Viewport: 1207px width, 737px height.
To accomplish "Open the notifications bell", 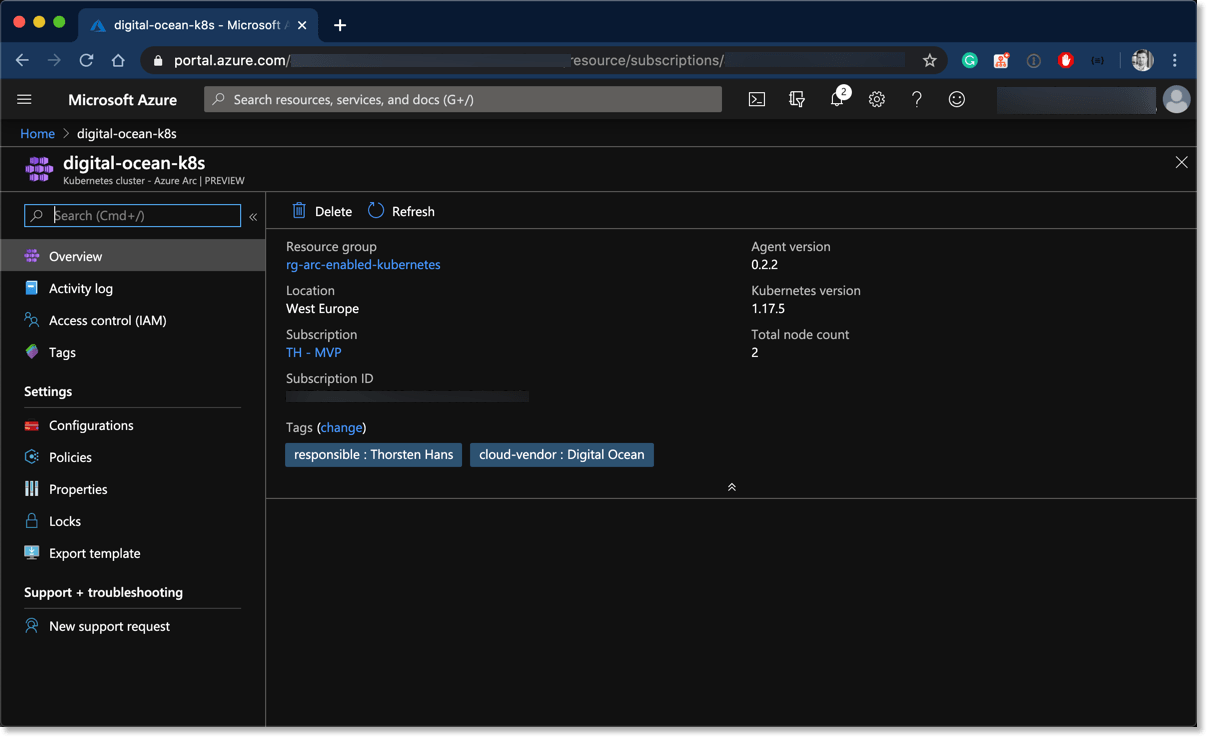I will tap(838, 99).
